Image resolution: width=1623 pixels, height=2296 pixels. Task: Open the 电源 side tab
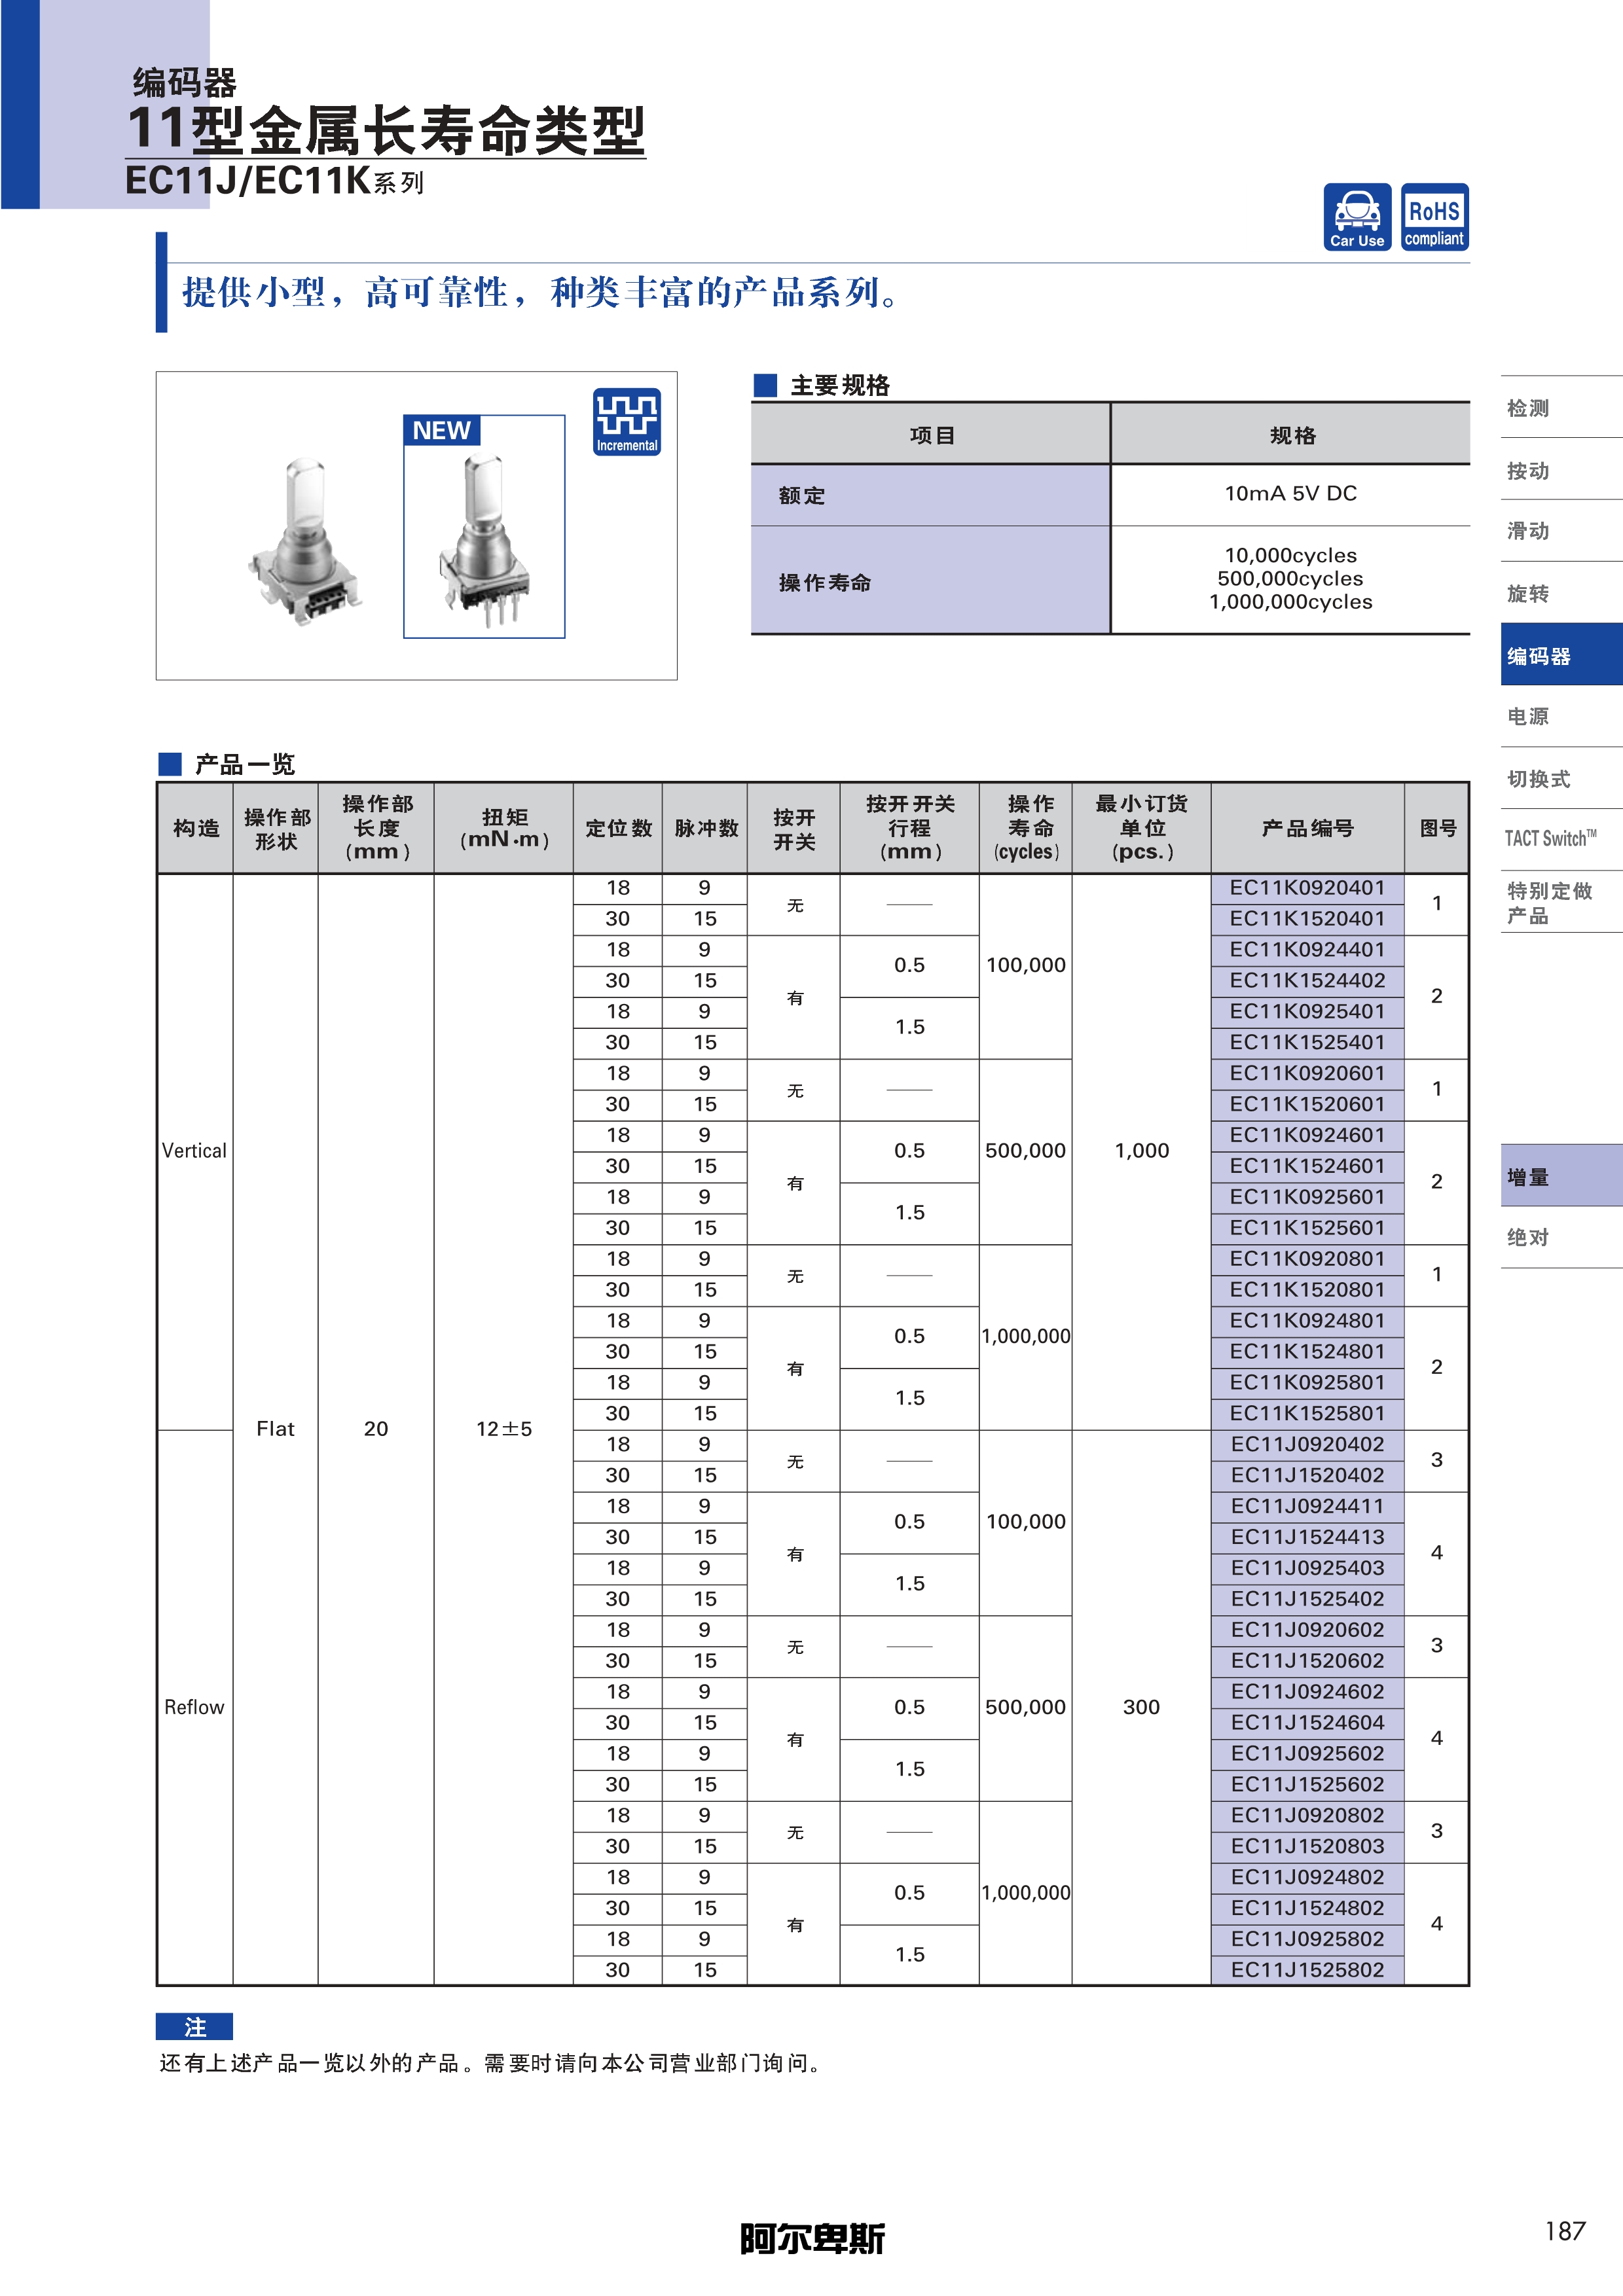tap(1528, 717)
